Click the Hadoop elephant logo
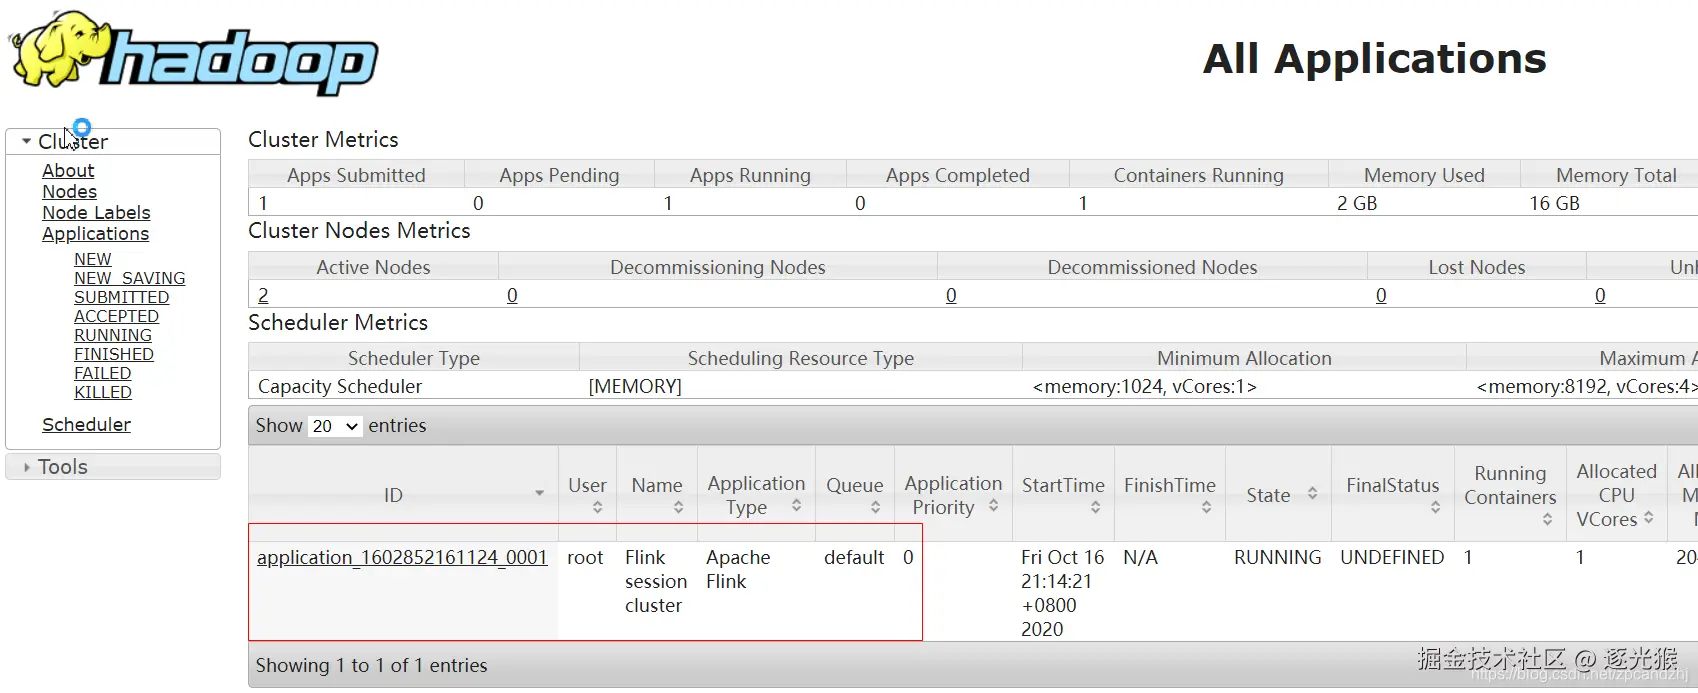Image resolution: width=1698 pixels, height=693 pixels. (x=194, y=53)
